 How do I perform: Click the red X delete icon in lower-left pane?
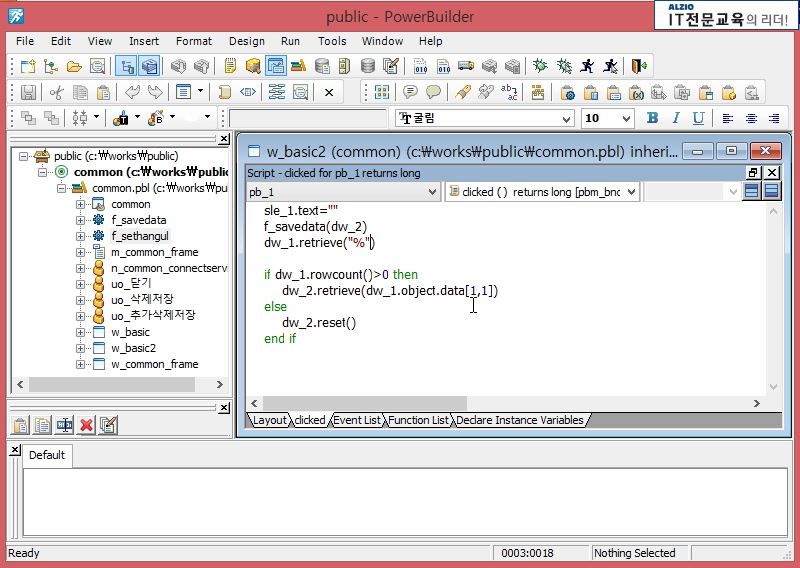coord(86,425)
